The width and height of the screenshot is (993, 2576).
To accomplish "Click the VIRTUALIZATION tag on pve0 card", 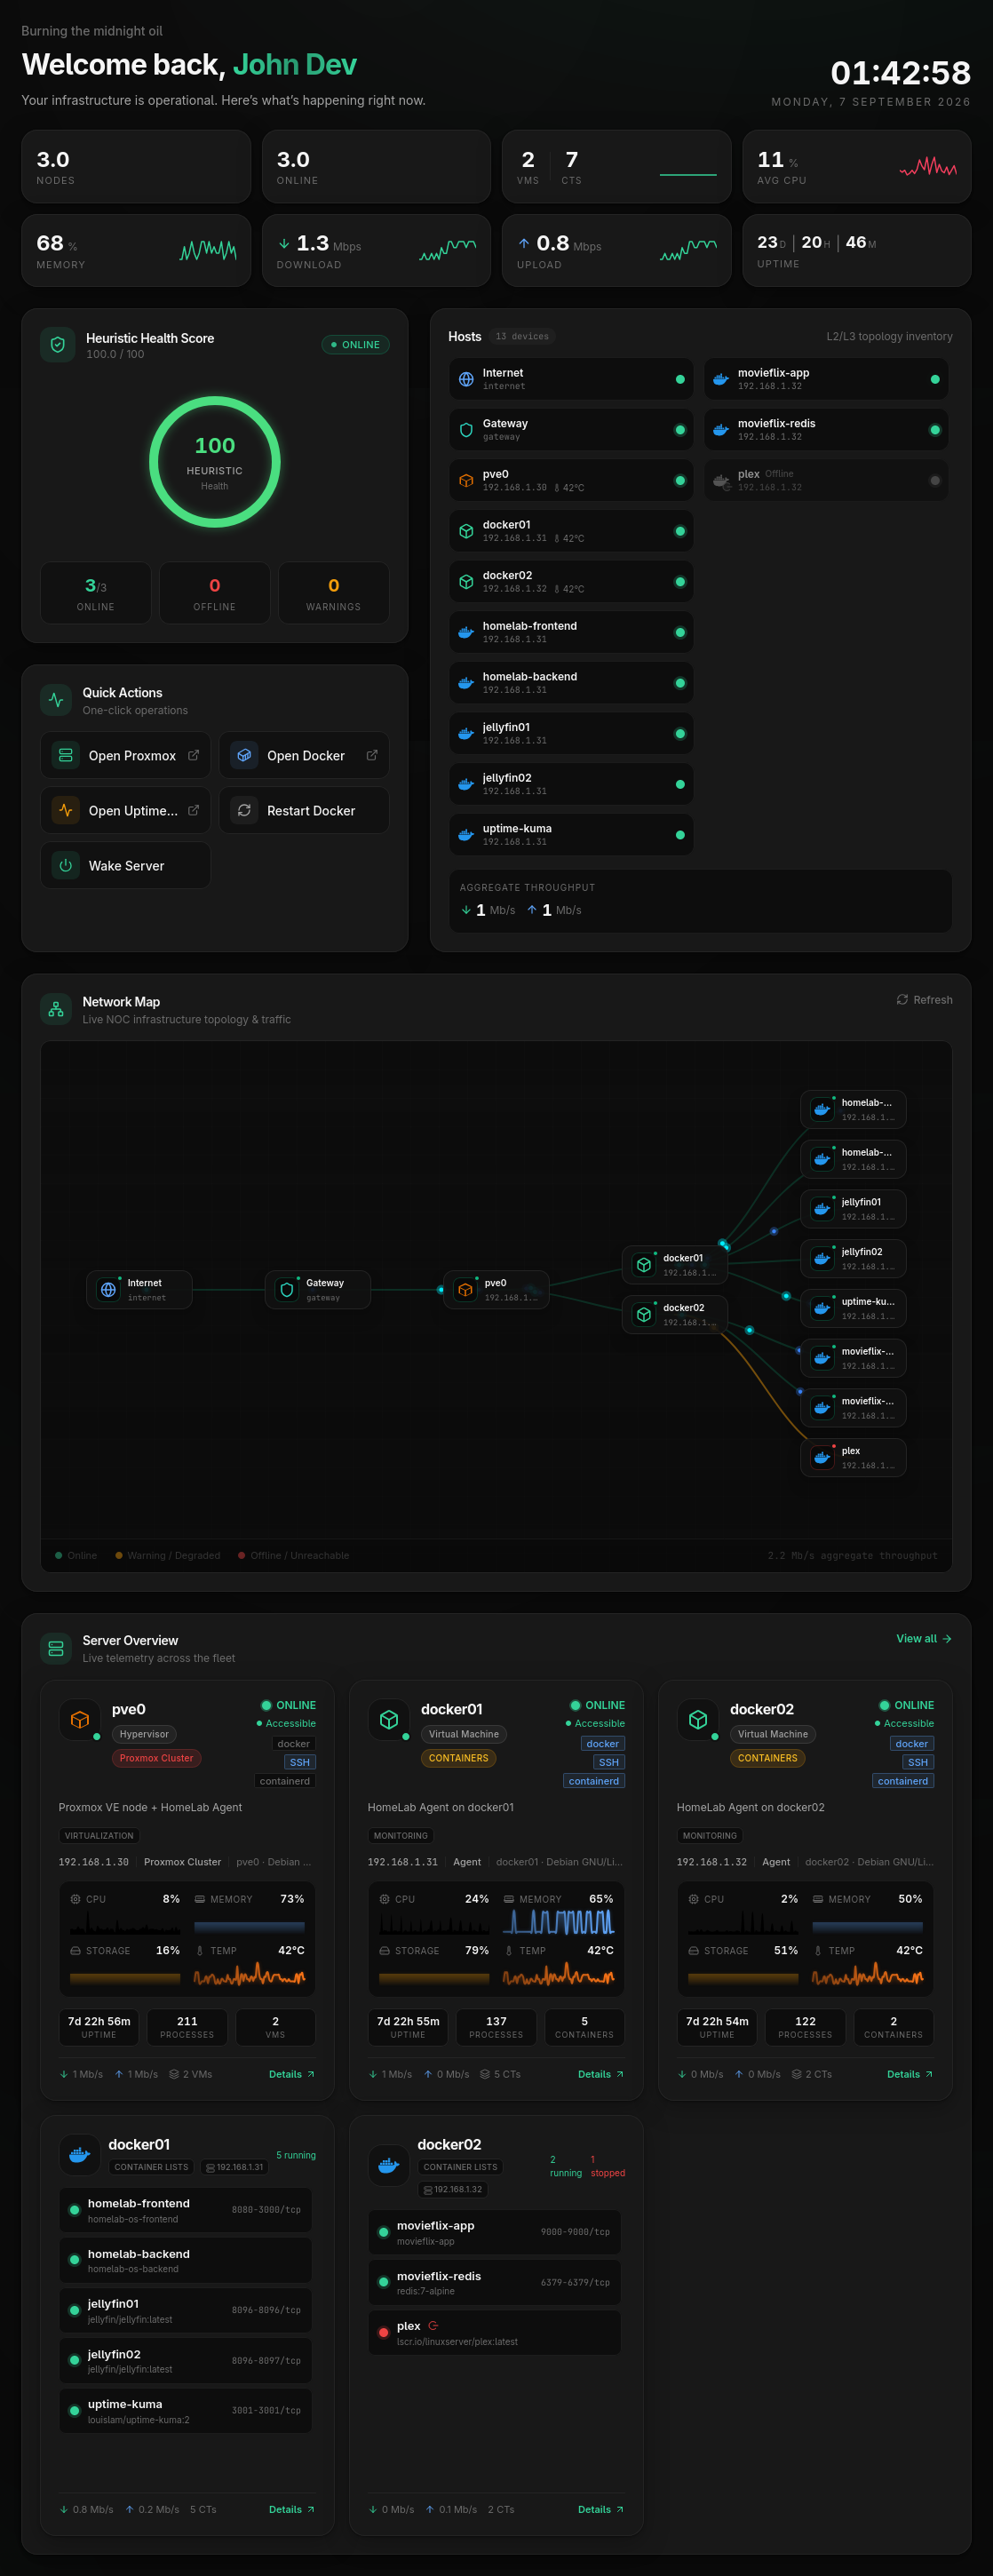I will point(99,1836).
